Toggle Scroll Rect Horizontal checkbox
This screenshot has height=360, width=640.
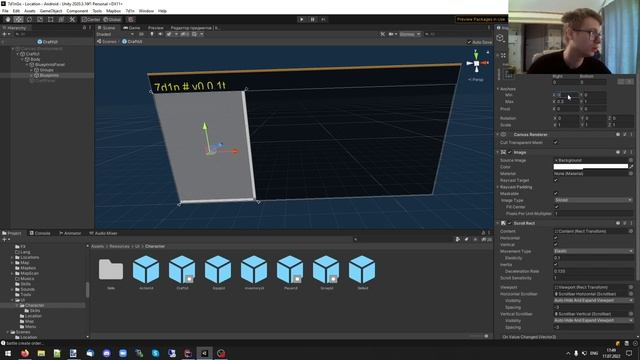[x=556, y=238]
